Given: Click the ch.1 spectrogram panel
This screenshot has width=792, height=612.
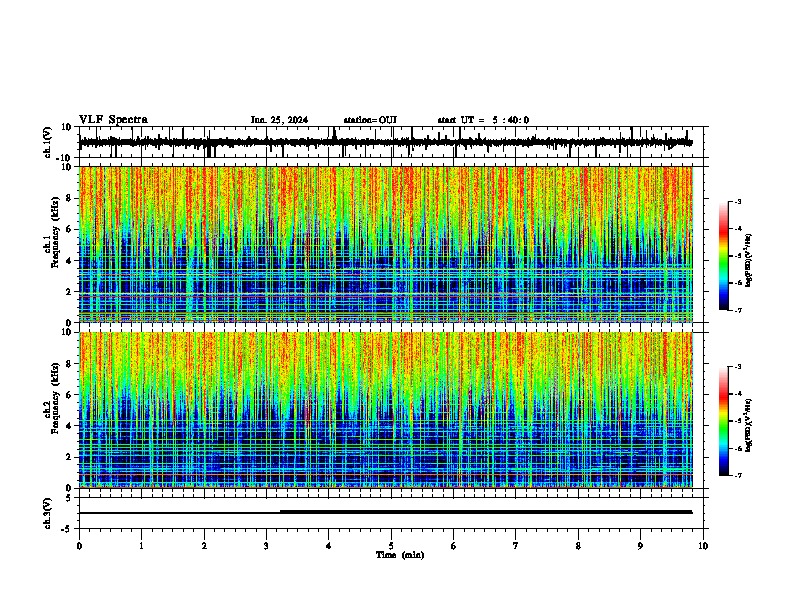Looking at the screenshot, I should (x=386, y=244).
